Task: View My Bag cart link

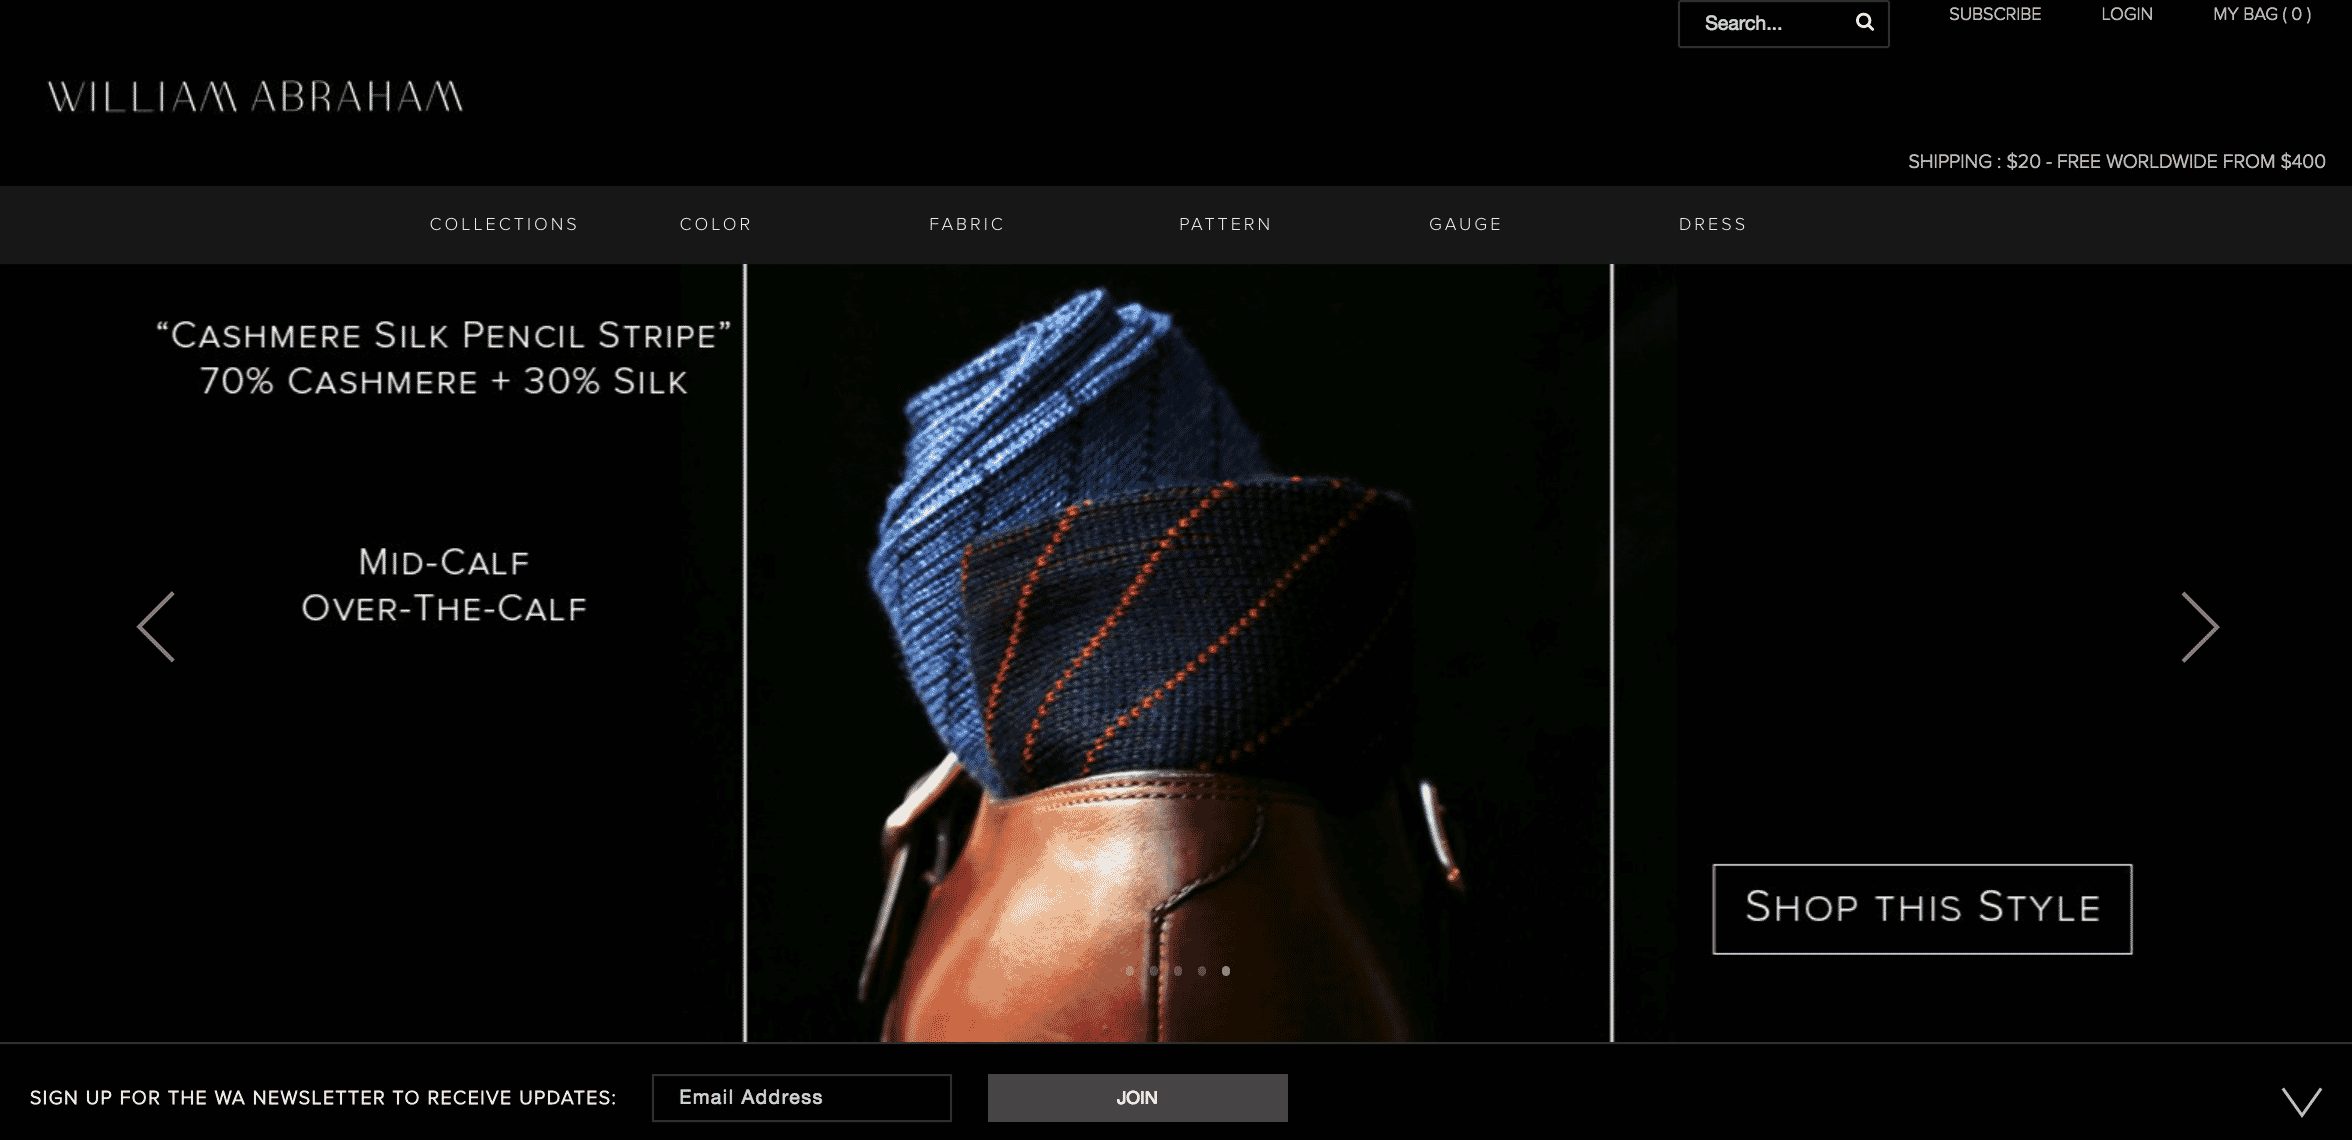Action: pyautogui.click(x=2261, y=14)
